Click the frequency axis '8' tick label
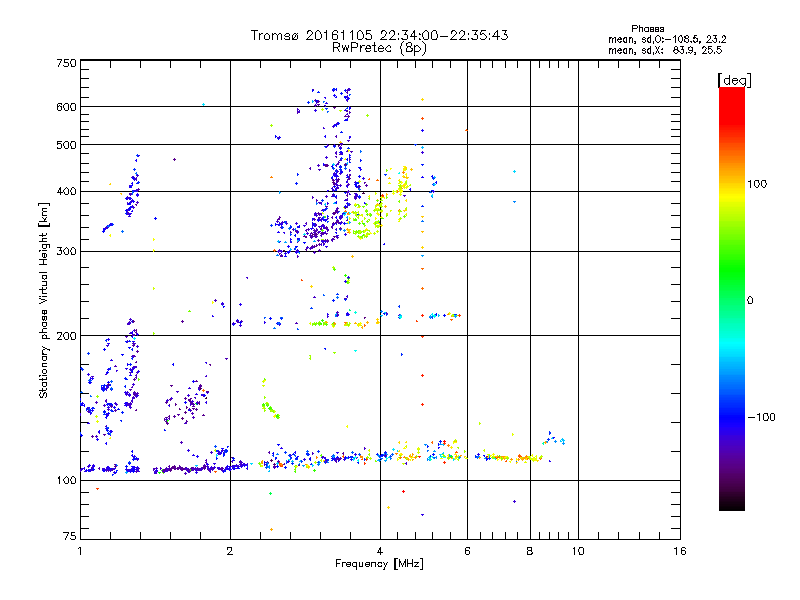 tap(530, 551)
